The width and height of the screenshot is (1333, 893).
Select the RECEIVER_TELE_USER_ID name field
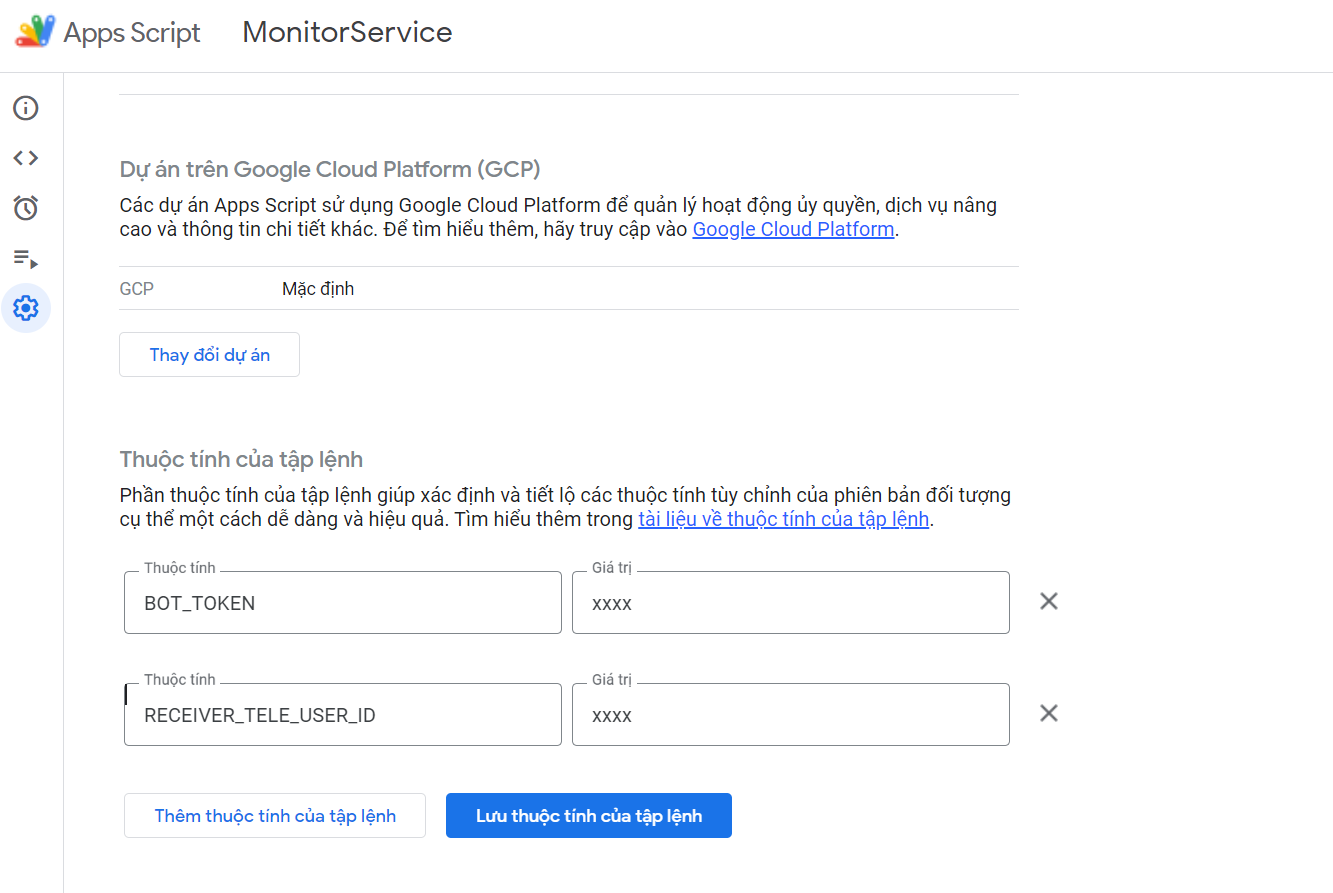(342, 714)
